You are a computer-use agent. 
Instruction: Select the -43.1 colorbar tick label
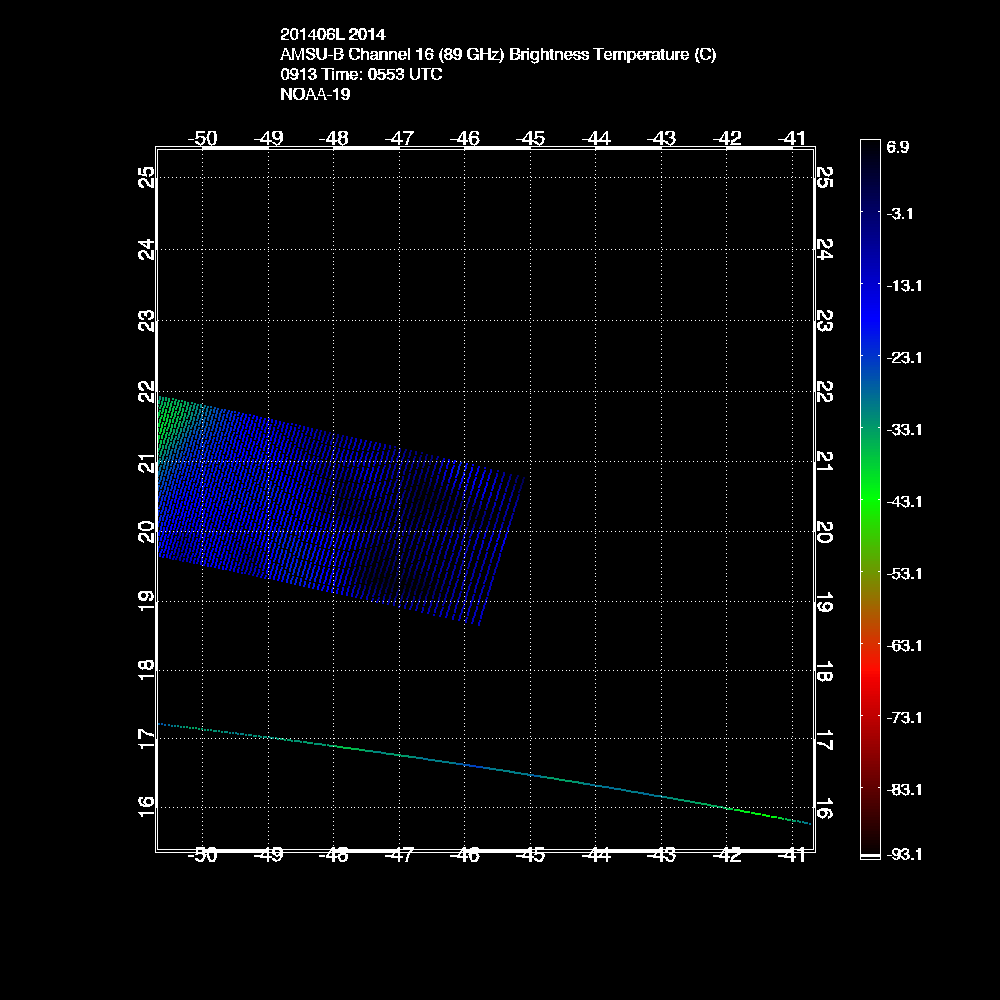click(x=904, y=501)
